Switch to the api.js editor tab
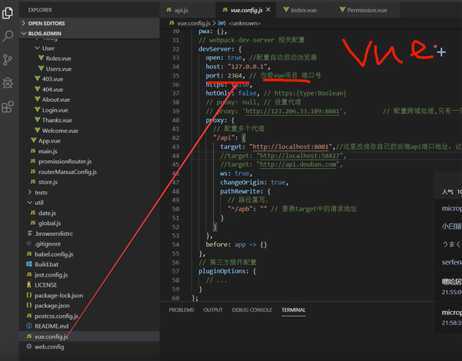462x361 pixels. pyautogui.click(x=181, y=10)
